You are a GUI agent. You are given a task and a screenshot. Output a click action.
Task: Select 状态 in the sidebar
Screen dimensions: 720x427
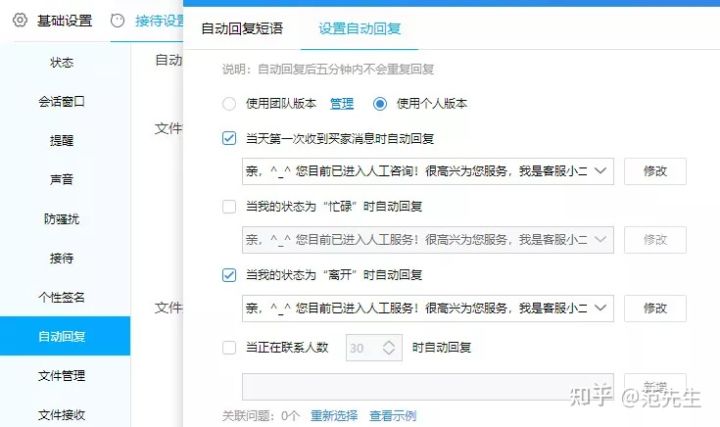click(x=62, y=62)
